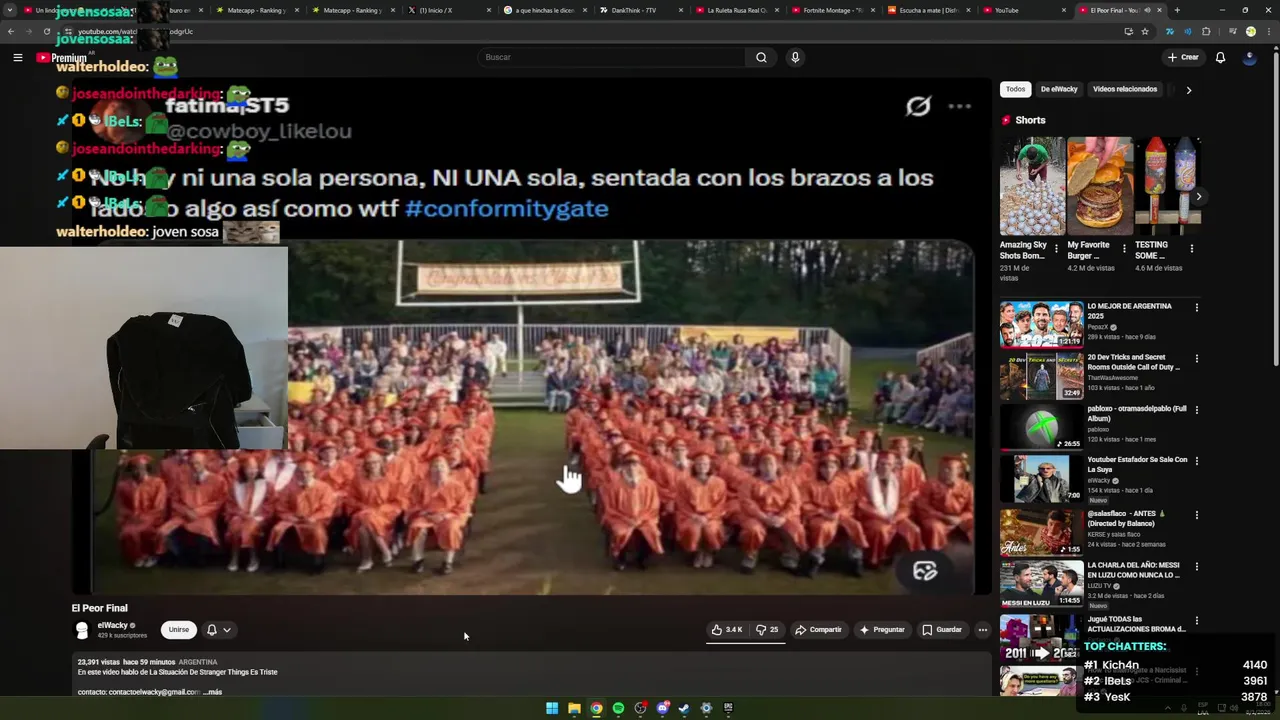Click the Preguntar button
The height and width of the screenshot is (720, 1280).
point(881,630)
